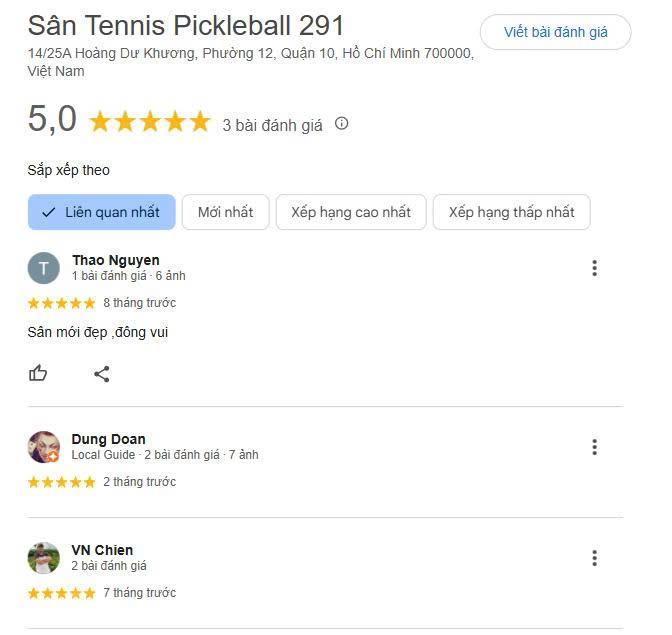Click the "3 bài đánh giá" review count
The height and width of the screenshot is (635, 672).
pos(272,125)
